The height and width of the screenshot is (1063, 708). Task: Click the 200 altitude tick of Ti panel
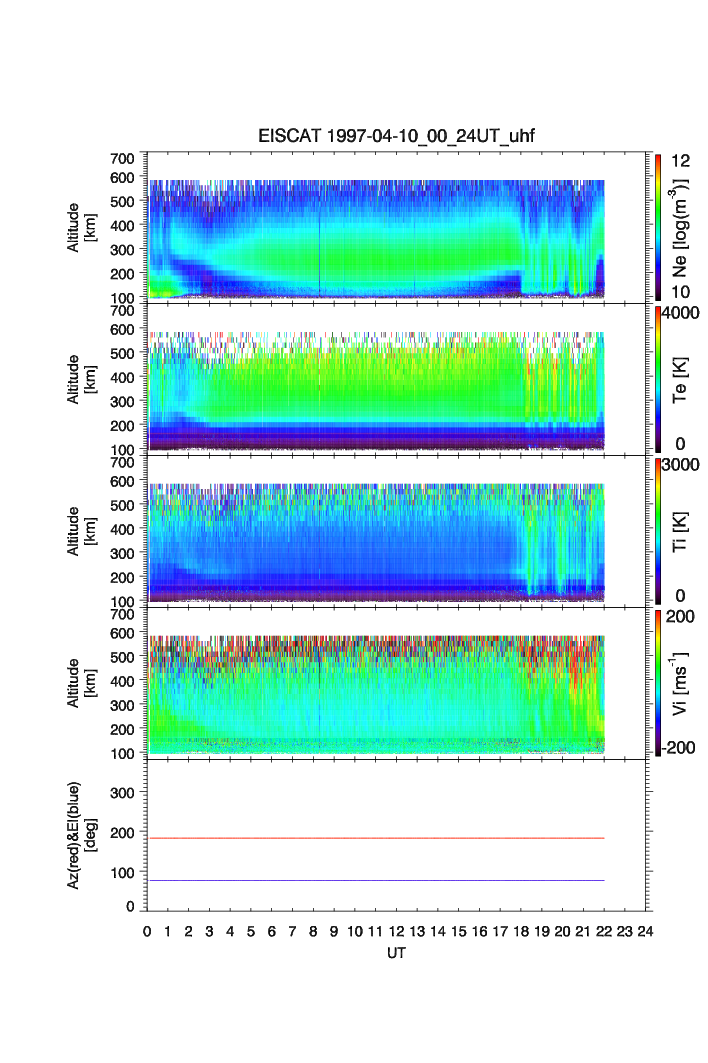pos(122,578)
